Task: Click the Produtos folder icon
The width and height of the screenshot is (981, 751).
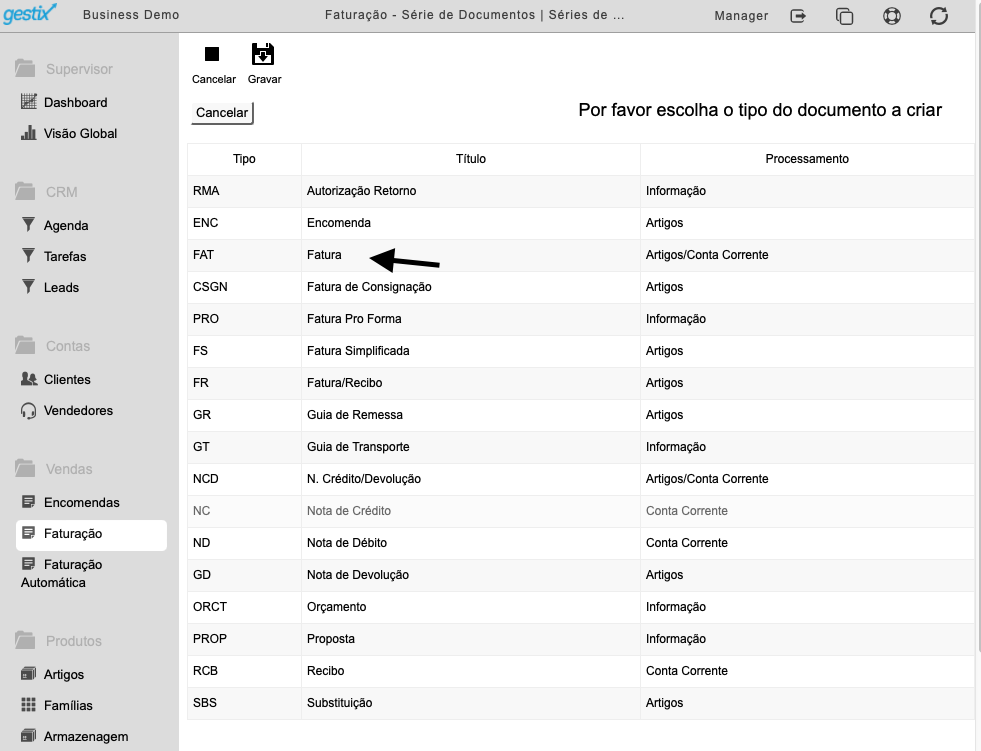Action: [x=25, y=640]
